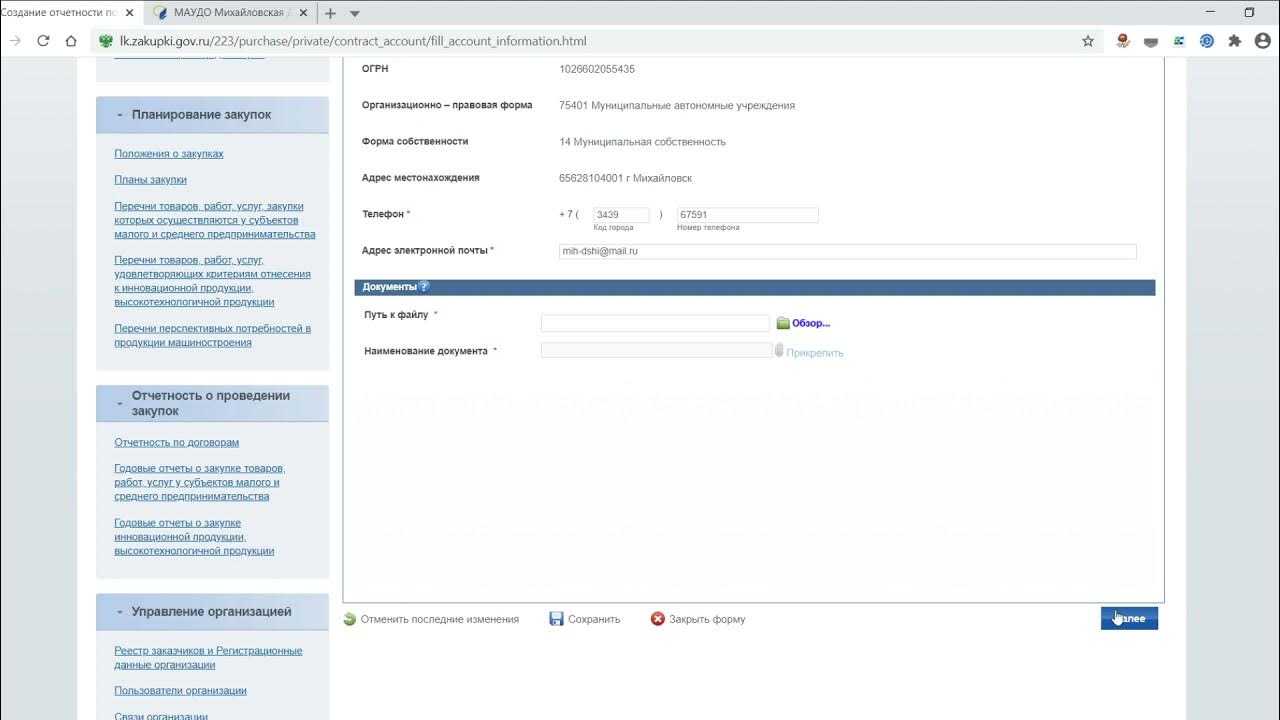The width and height of the screenshot is (1280, 720).
Task: Open annual reports on small business purchases link
Action: (200, 482)
